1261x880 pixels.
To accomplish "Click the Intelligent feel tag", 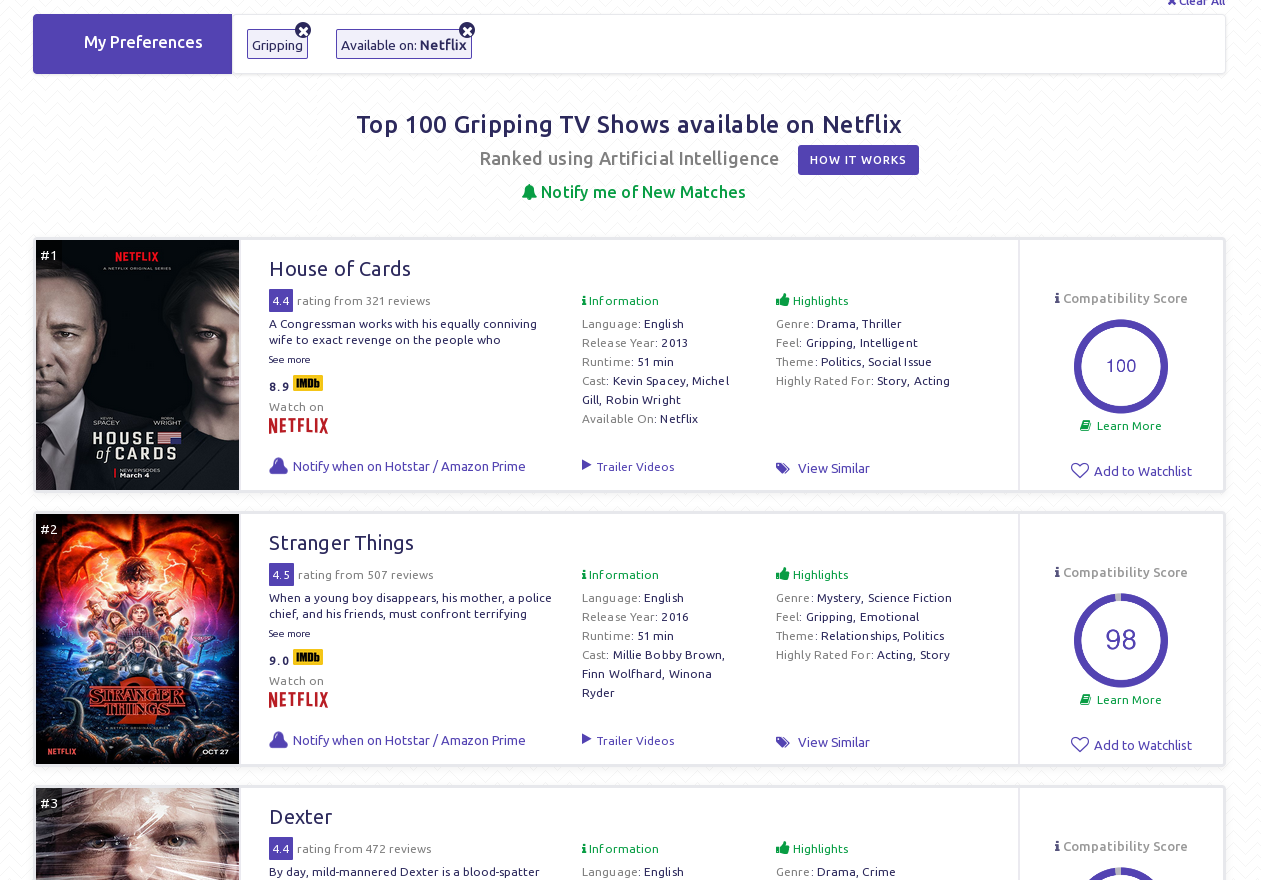I will (x=889, y=343).
